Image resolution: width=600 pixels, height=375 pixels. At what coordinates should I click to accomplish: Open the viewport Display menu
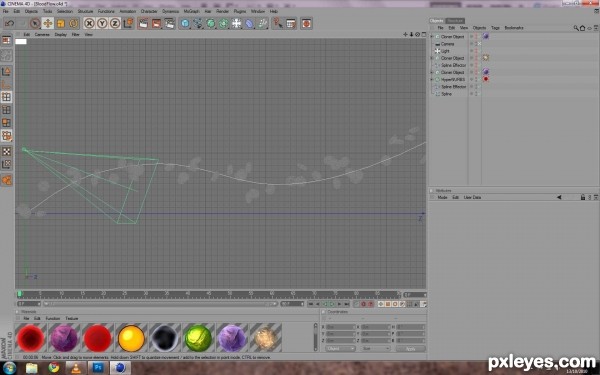[60, 34]
